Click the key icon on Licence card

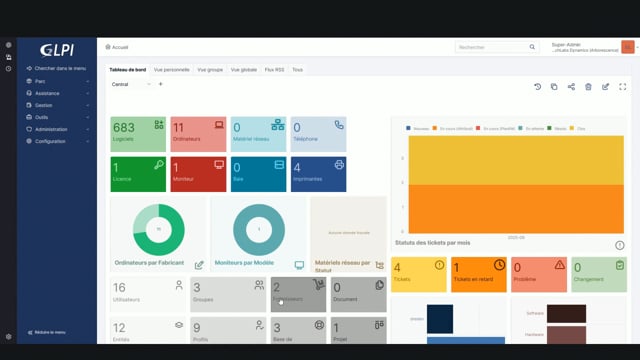[159, 164]
